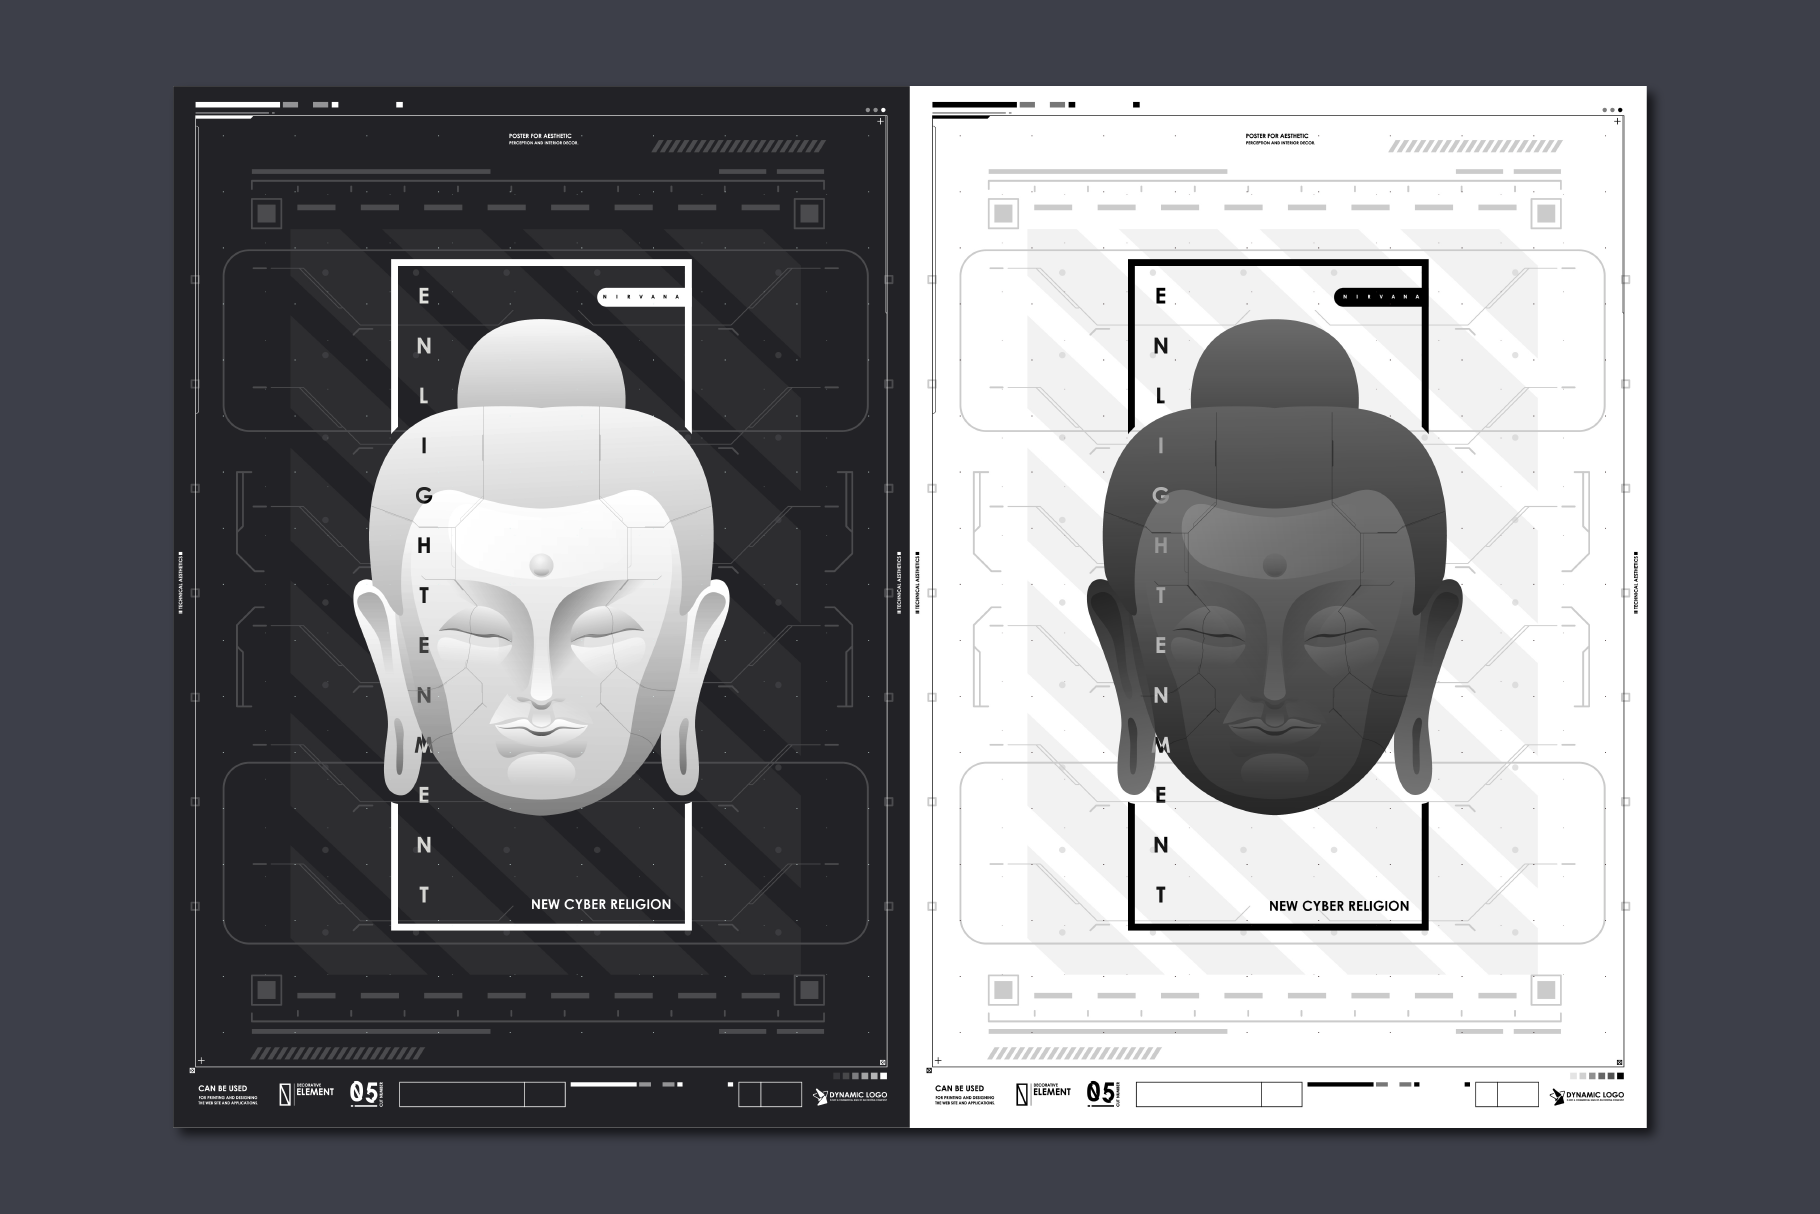The width and height of the screenshot is (1820, 1214).
Task: Toggle the NIRVANA pill on white poster
Action: 1378,297
